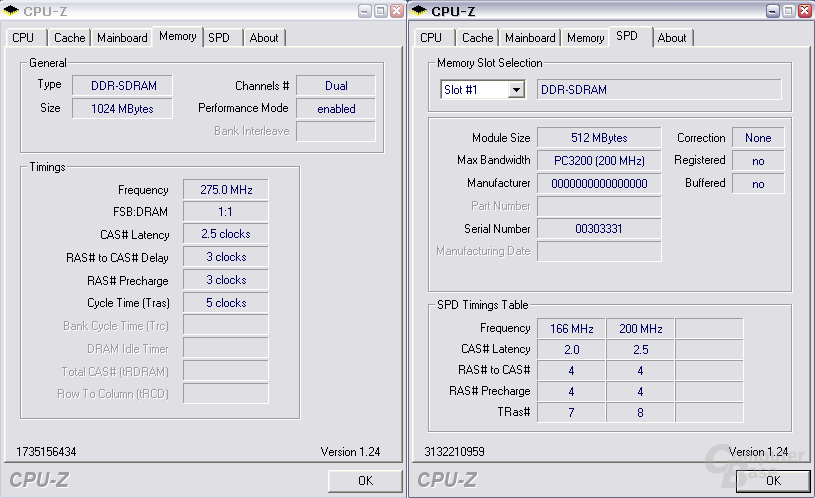815x498 pixels.
Task: Click Version 1.24 text in left window
Action: pos(350,452)
